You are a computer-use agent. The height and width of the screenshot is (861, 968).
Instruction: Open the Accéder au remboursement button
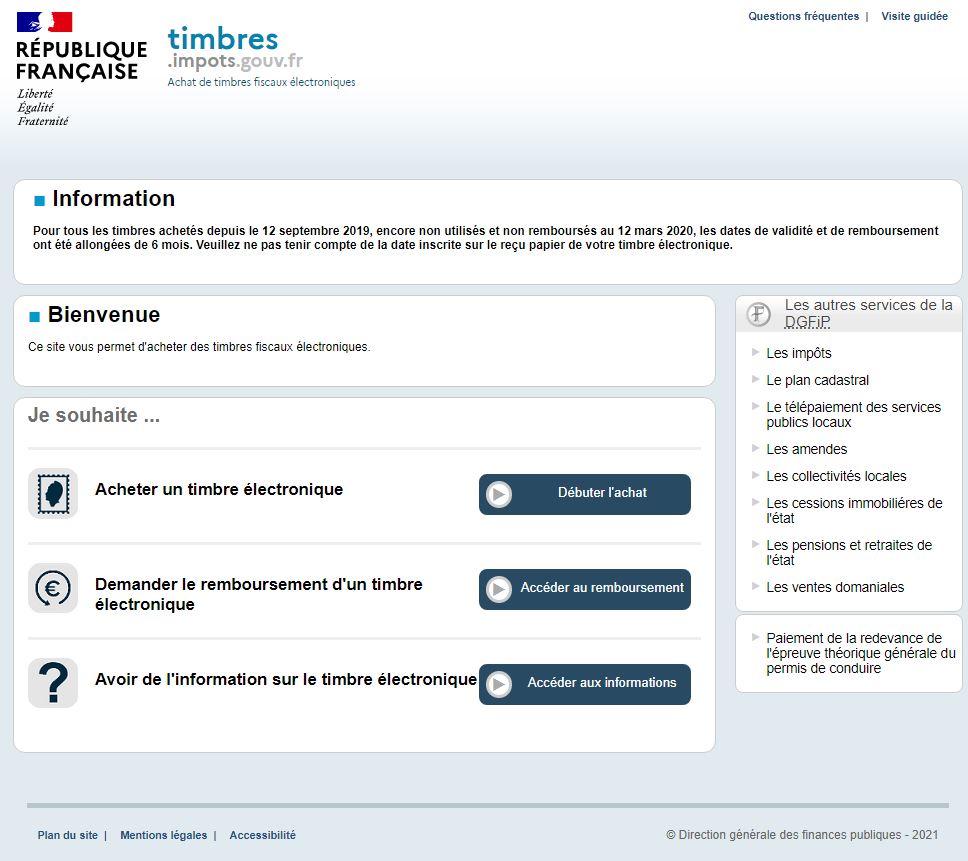(x=585, y=589)
